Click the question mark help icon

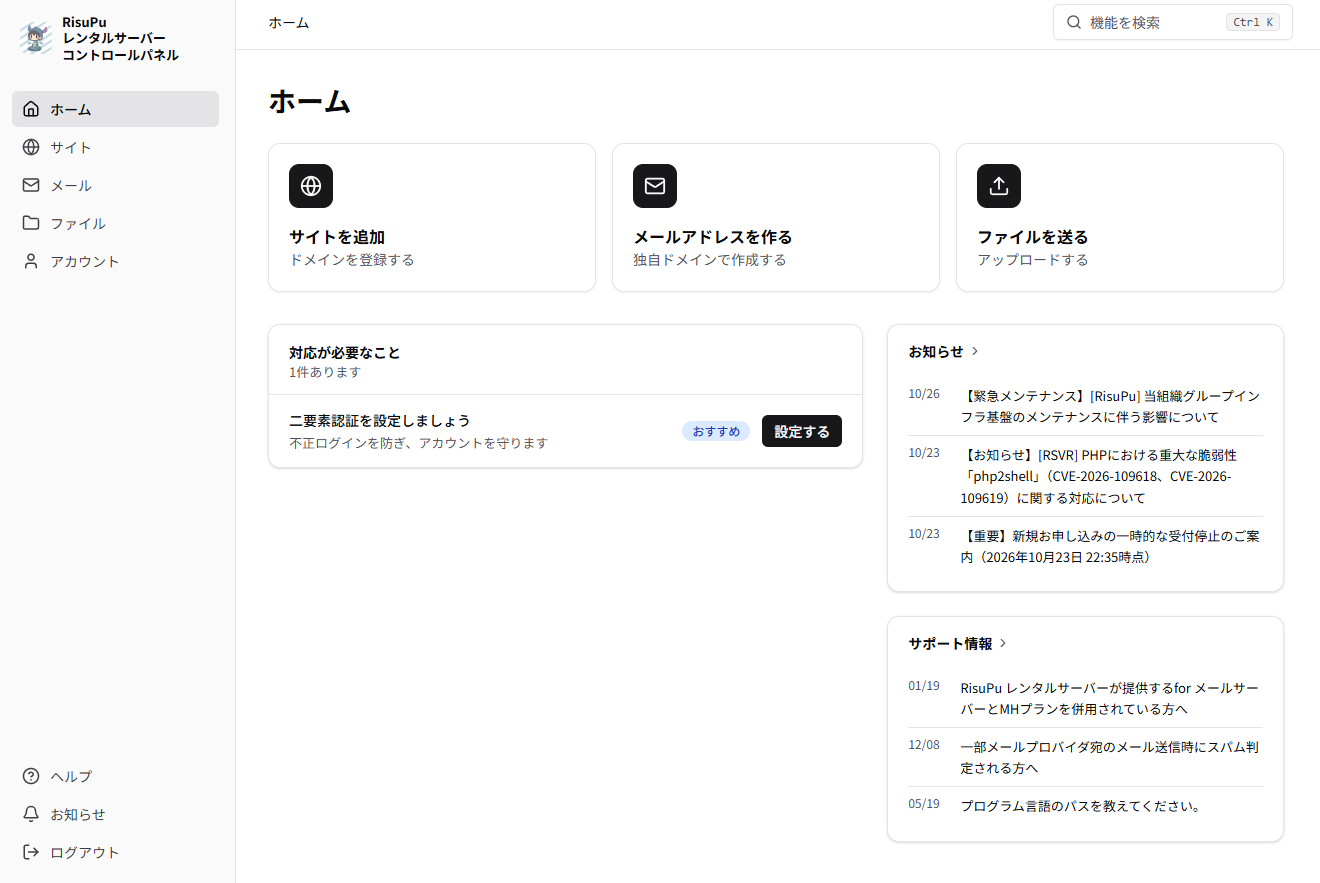(31, 776)
